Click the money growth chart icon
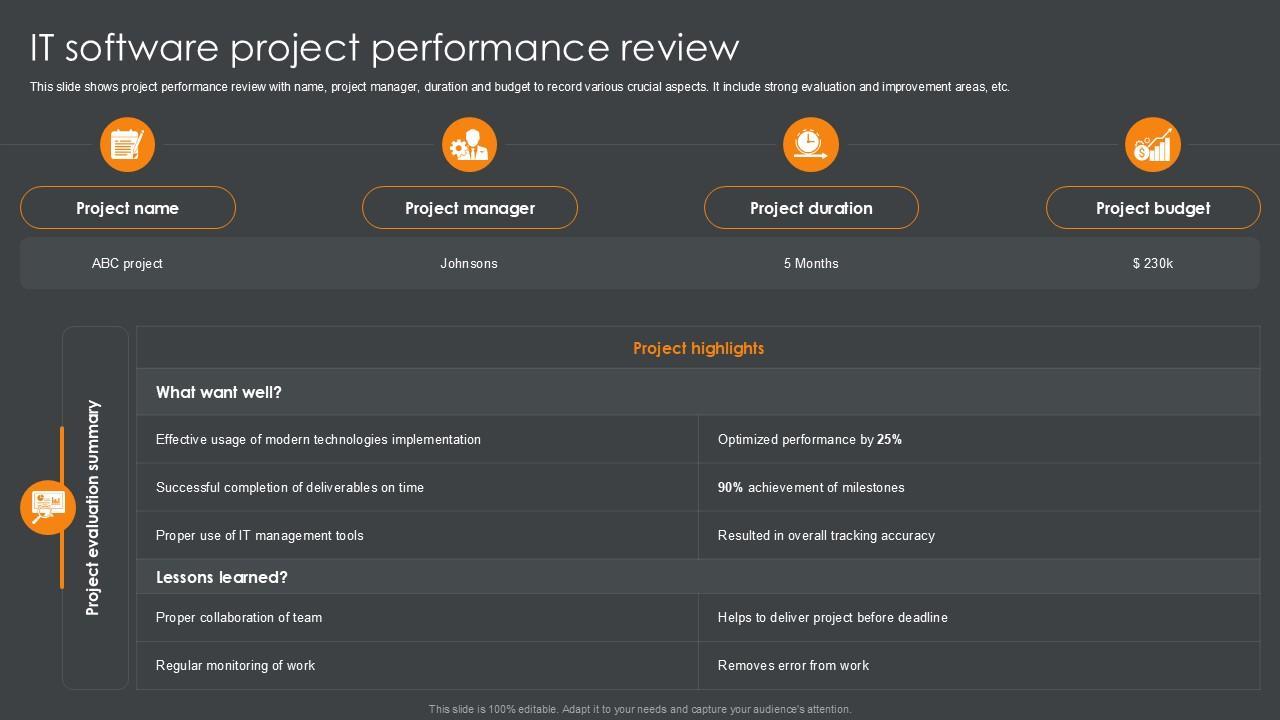Image resolution: width=1280 pixels, height=720 pixels. (1153, 145)
